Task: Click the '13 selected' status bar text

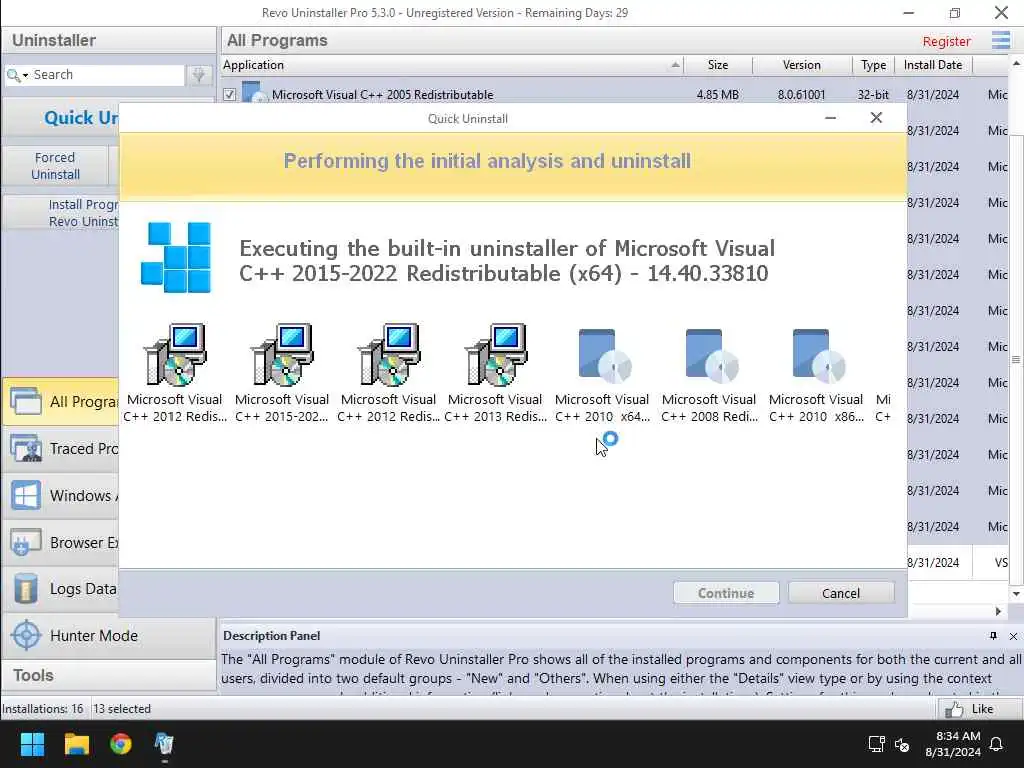Action: click(x=122, y=709)
